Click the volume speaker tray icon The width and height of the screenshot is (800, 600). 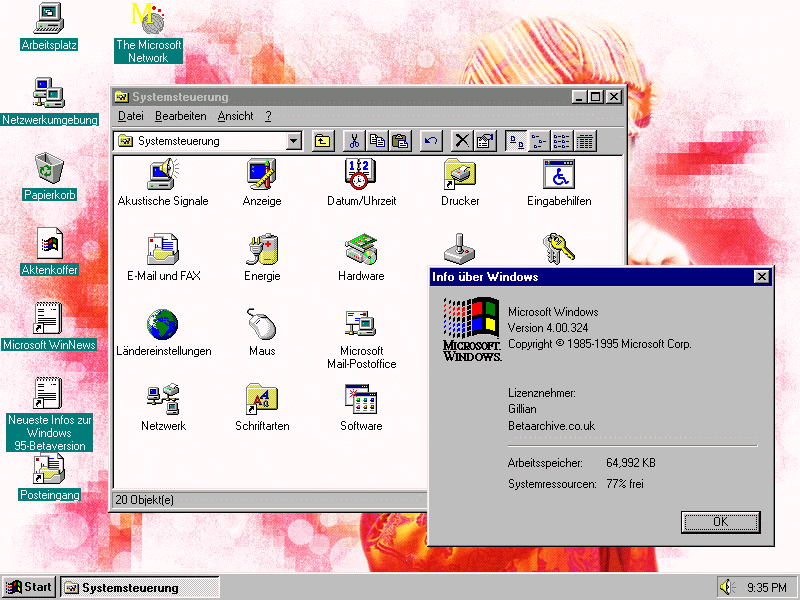726,587
